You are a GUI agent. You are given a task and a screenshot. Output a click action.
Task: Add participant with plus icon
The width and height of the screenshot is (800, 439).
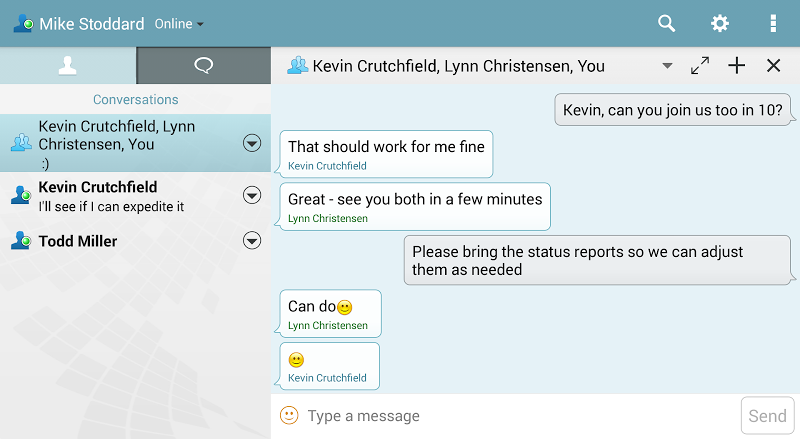coord(737,65)
